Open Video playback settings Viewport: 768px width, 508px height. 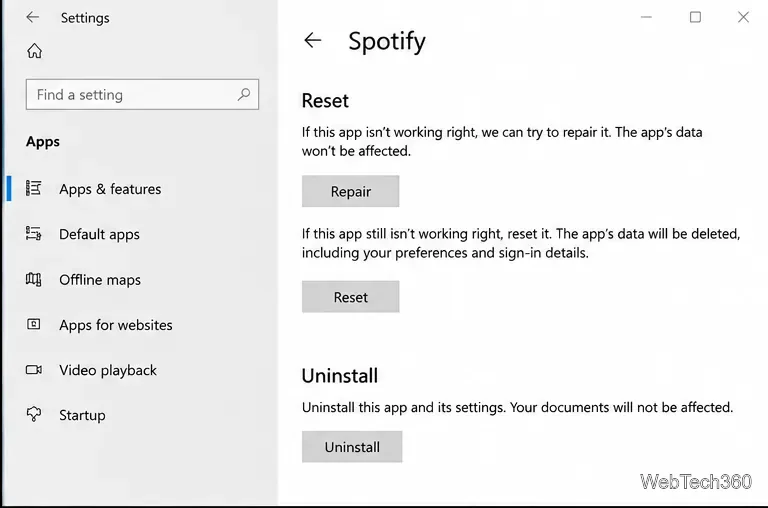[x=108, y=370]
